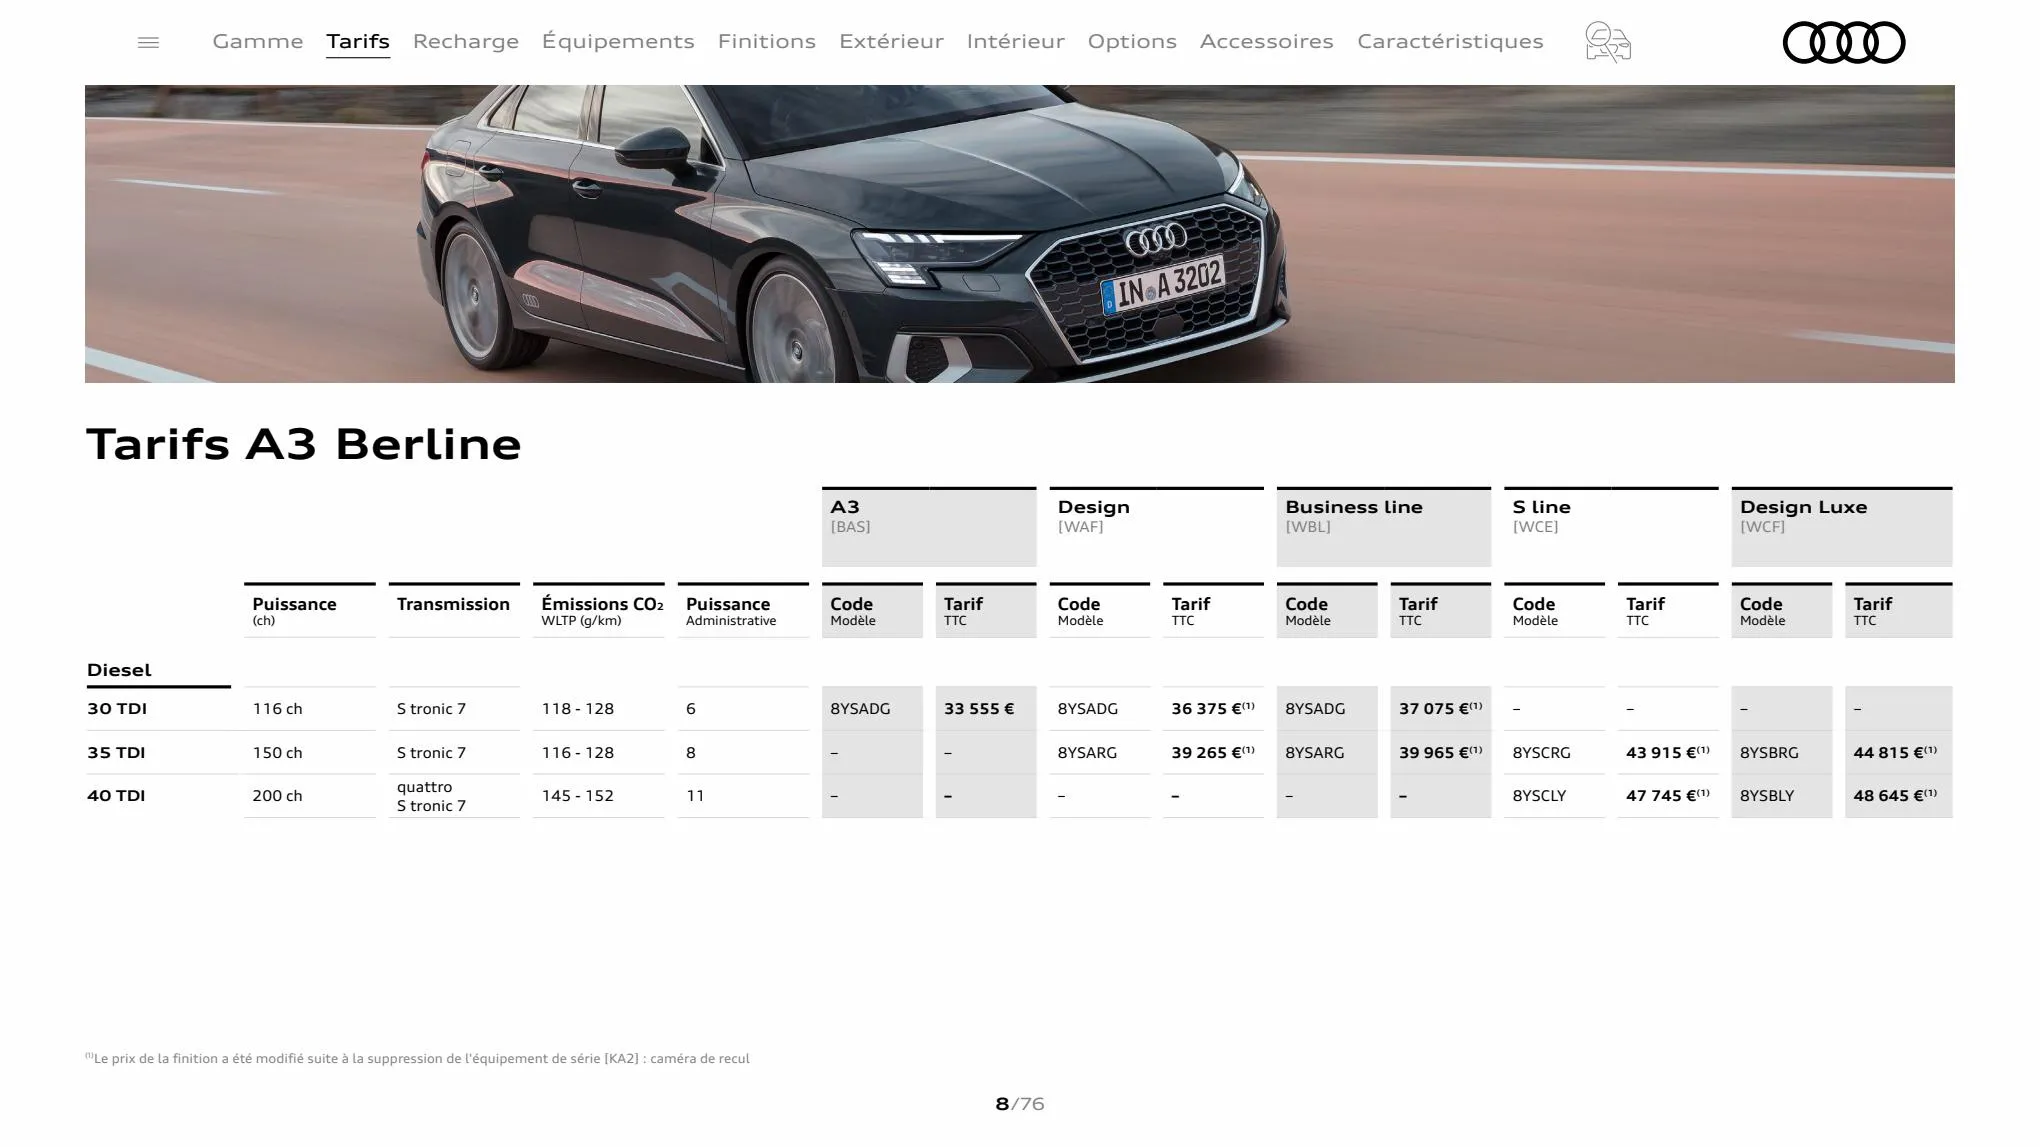Click the 150 ch power value

point(277,753)
